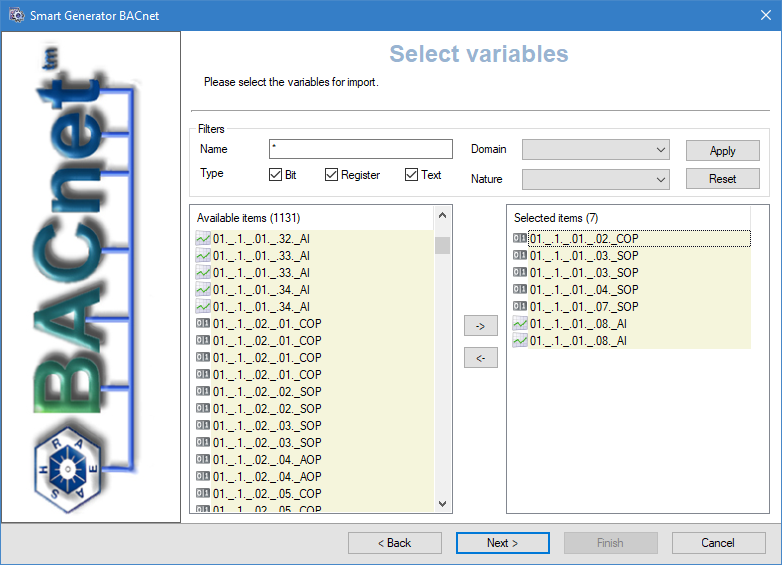782x565 pixels.
Task: Click the register icon of selected 01._1._01._02._COP
Action: click(519, 238)
